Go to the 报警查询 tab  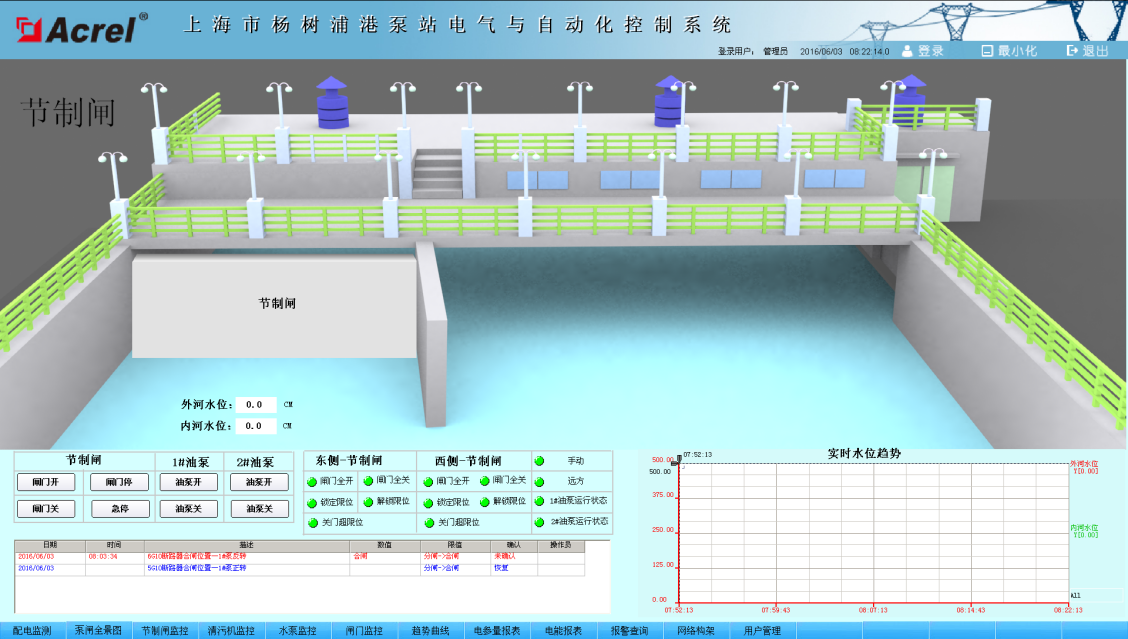[630, 631]
